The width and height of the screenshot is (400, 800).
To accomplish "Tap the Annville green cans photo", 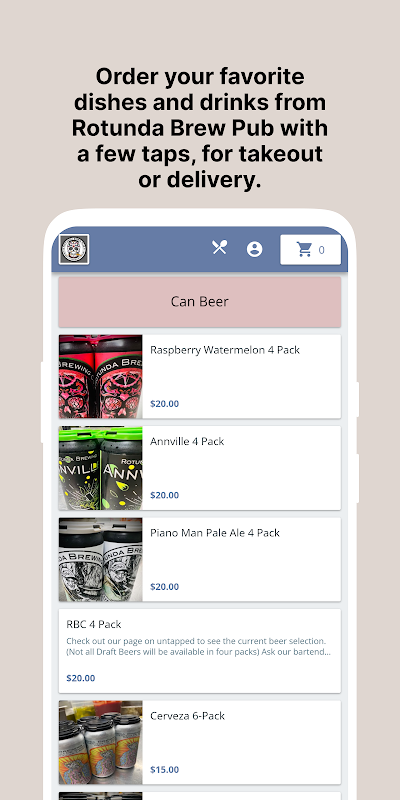I will pyautogui.click(x=101, y=468).
